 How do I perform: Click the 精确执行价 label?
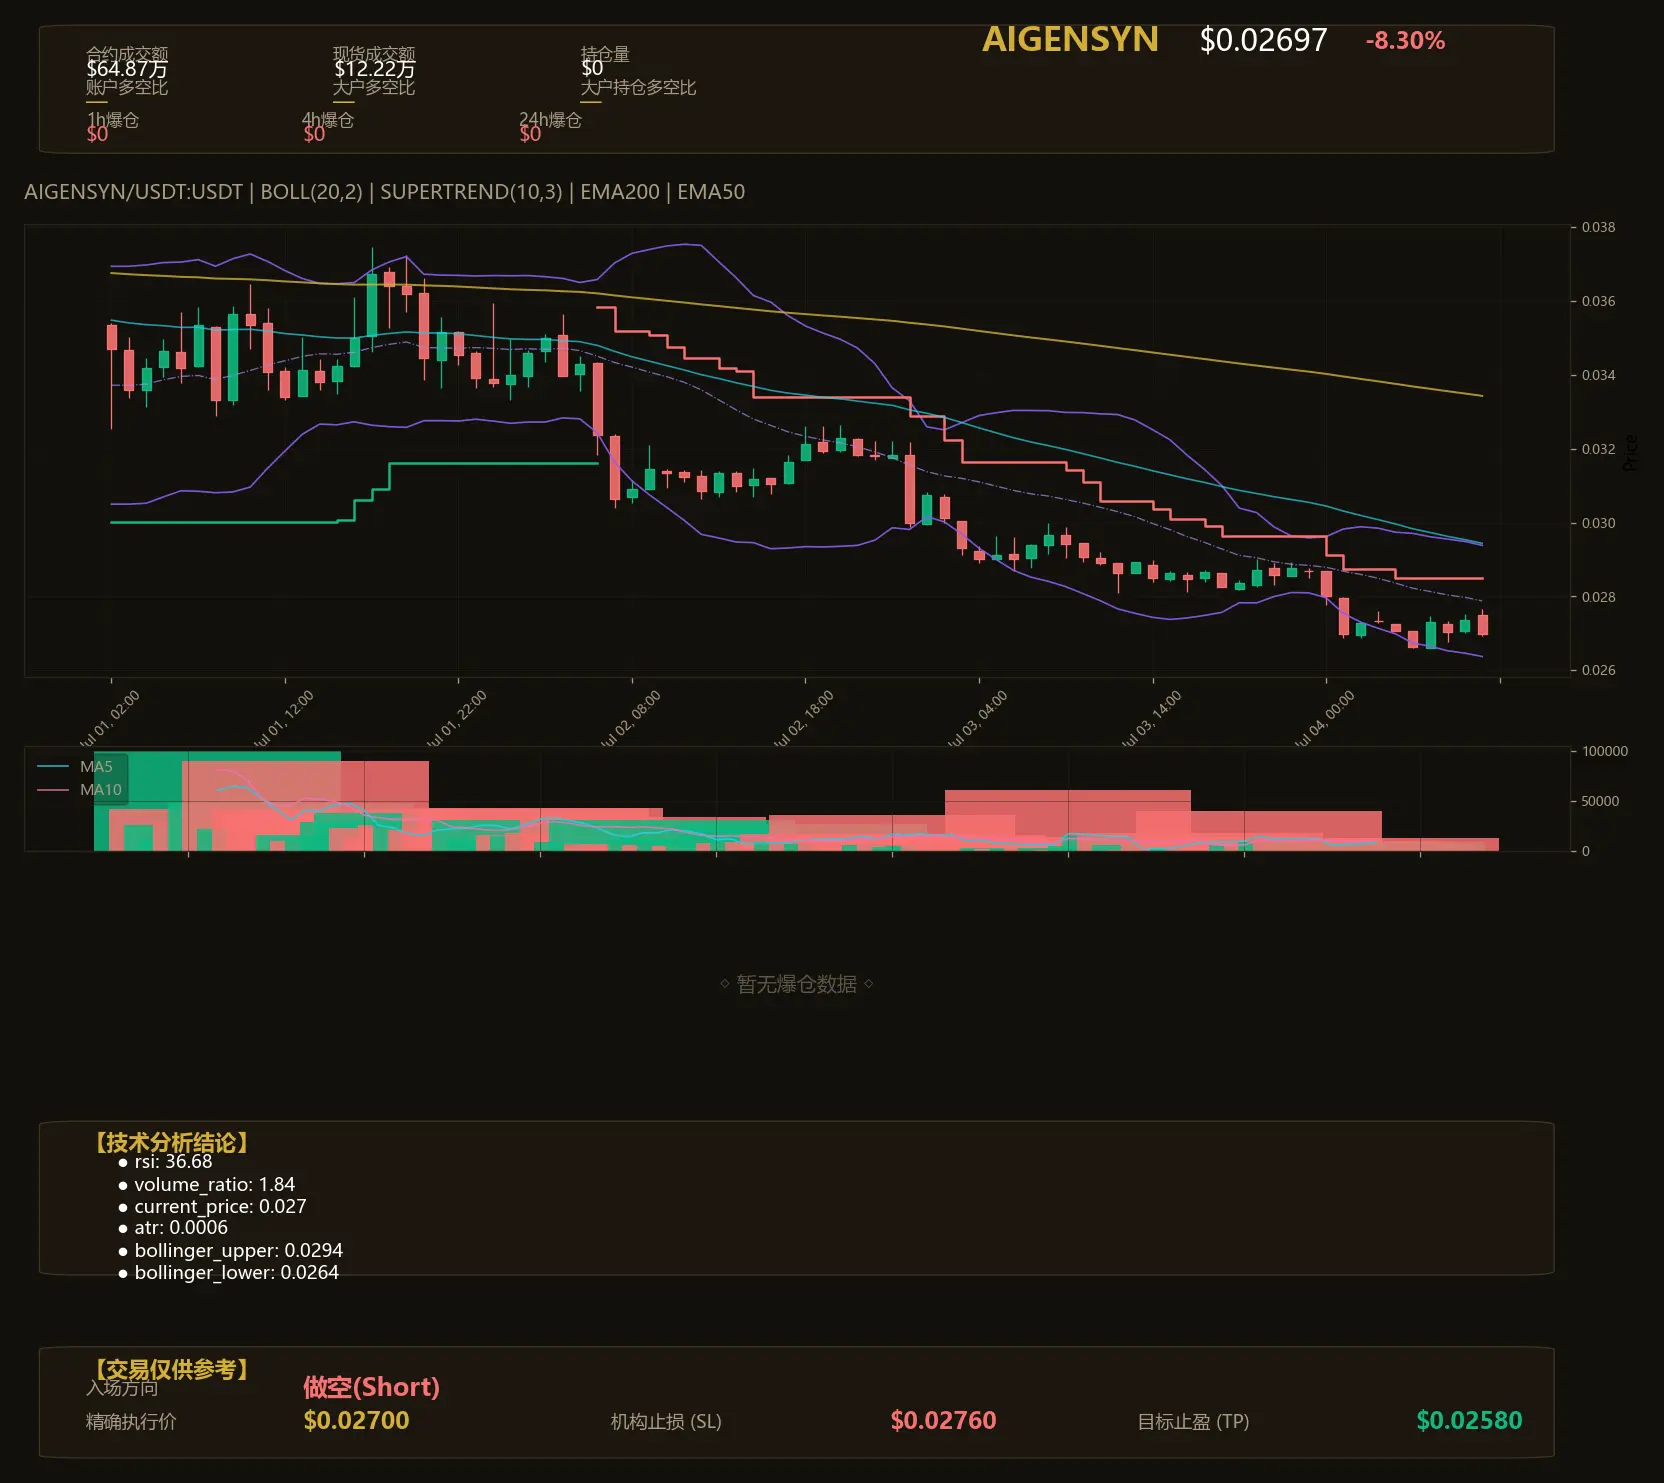[131, 1422]
